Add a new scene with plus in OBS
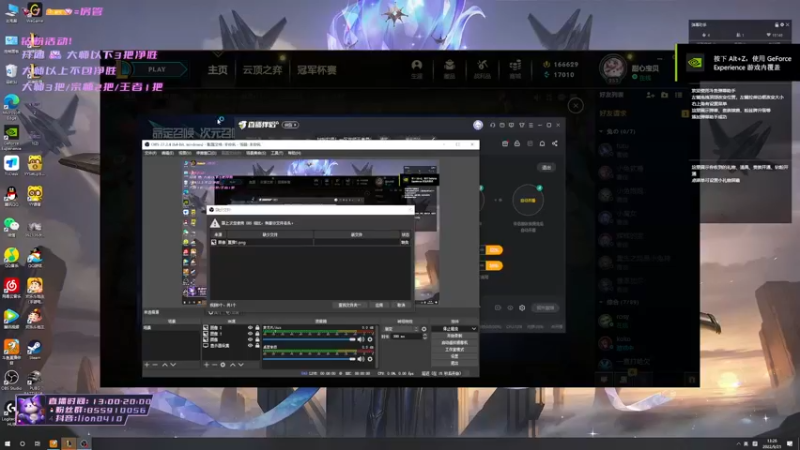Image resolution: width=800 pixels, height=450 pixels. [147, 365]
